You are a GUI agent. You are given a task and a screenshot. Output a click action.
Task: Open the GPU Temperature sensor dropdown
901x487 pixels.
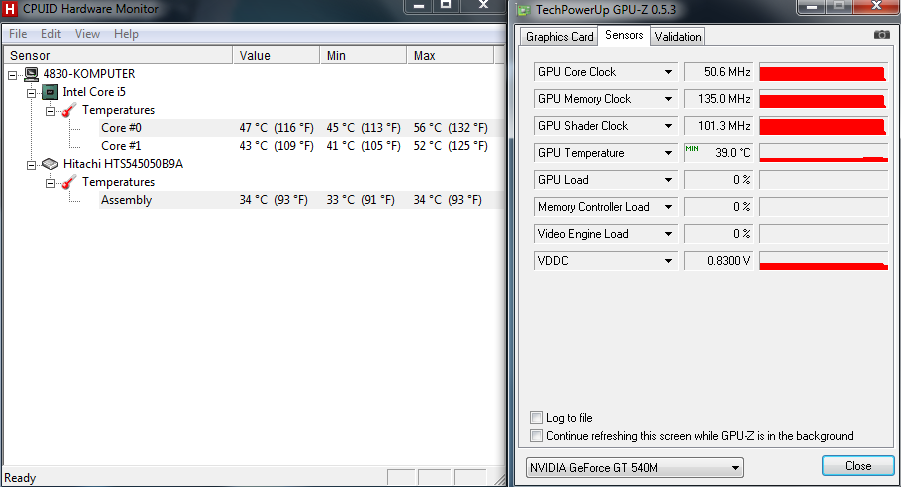pyautogui.click(x=668, y=153)
